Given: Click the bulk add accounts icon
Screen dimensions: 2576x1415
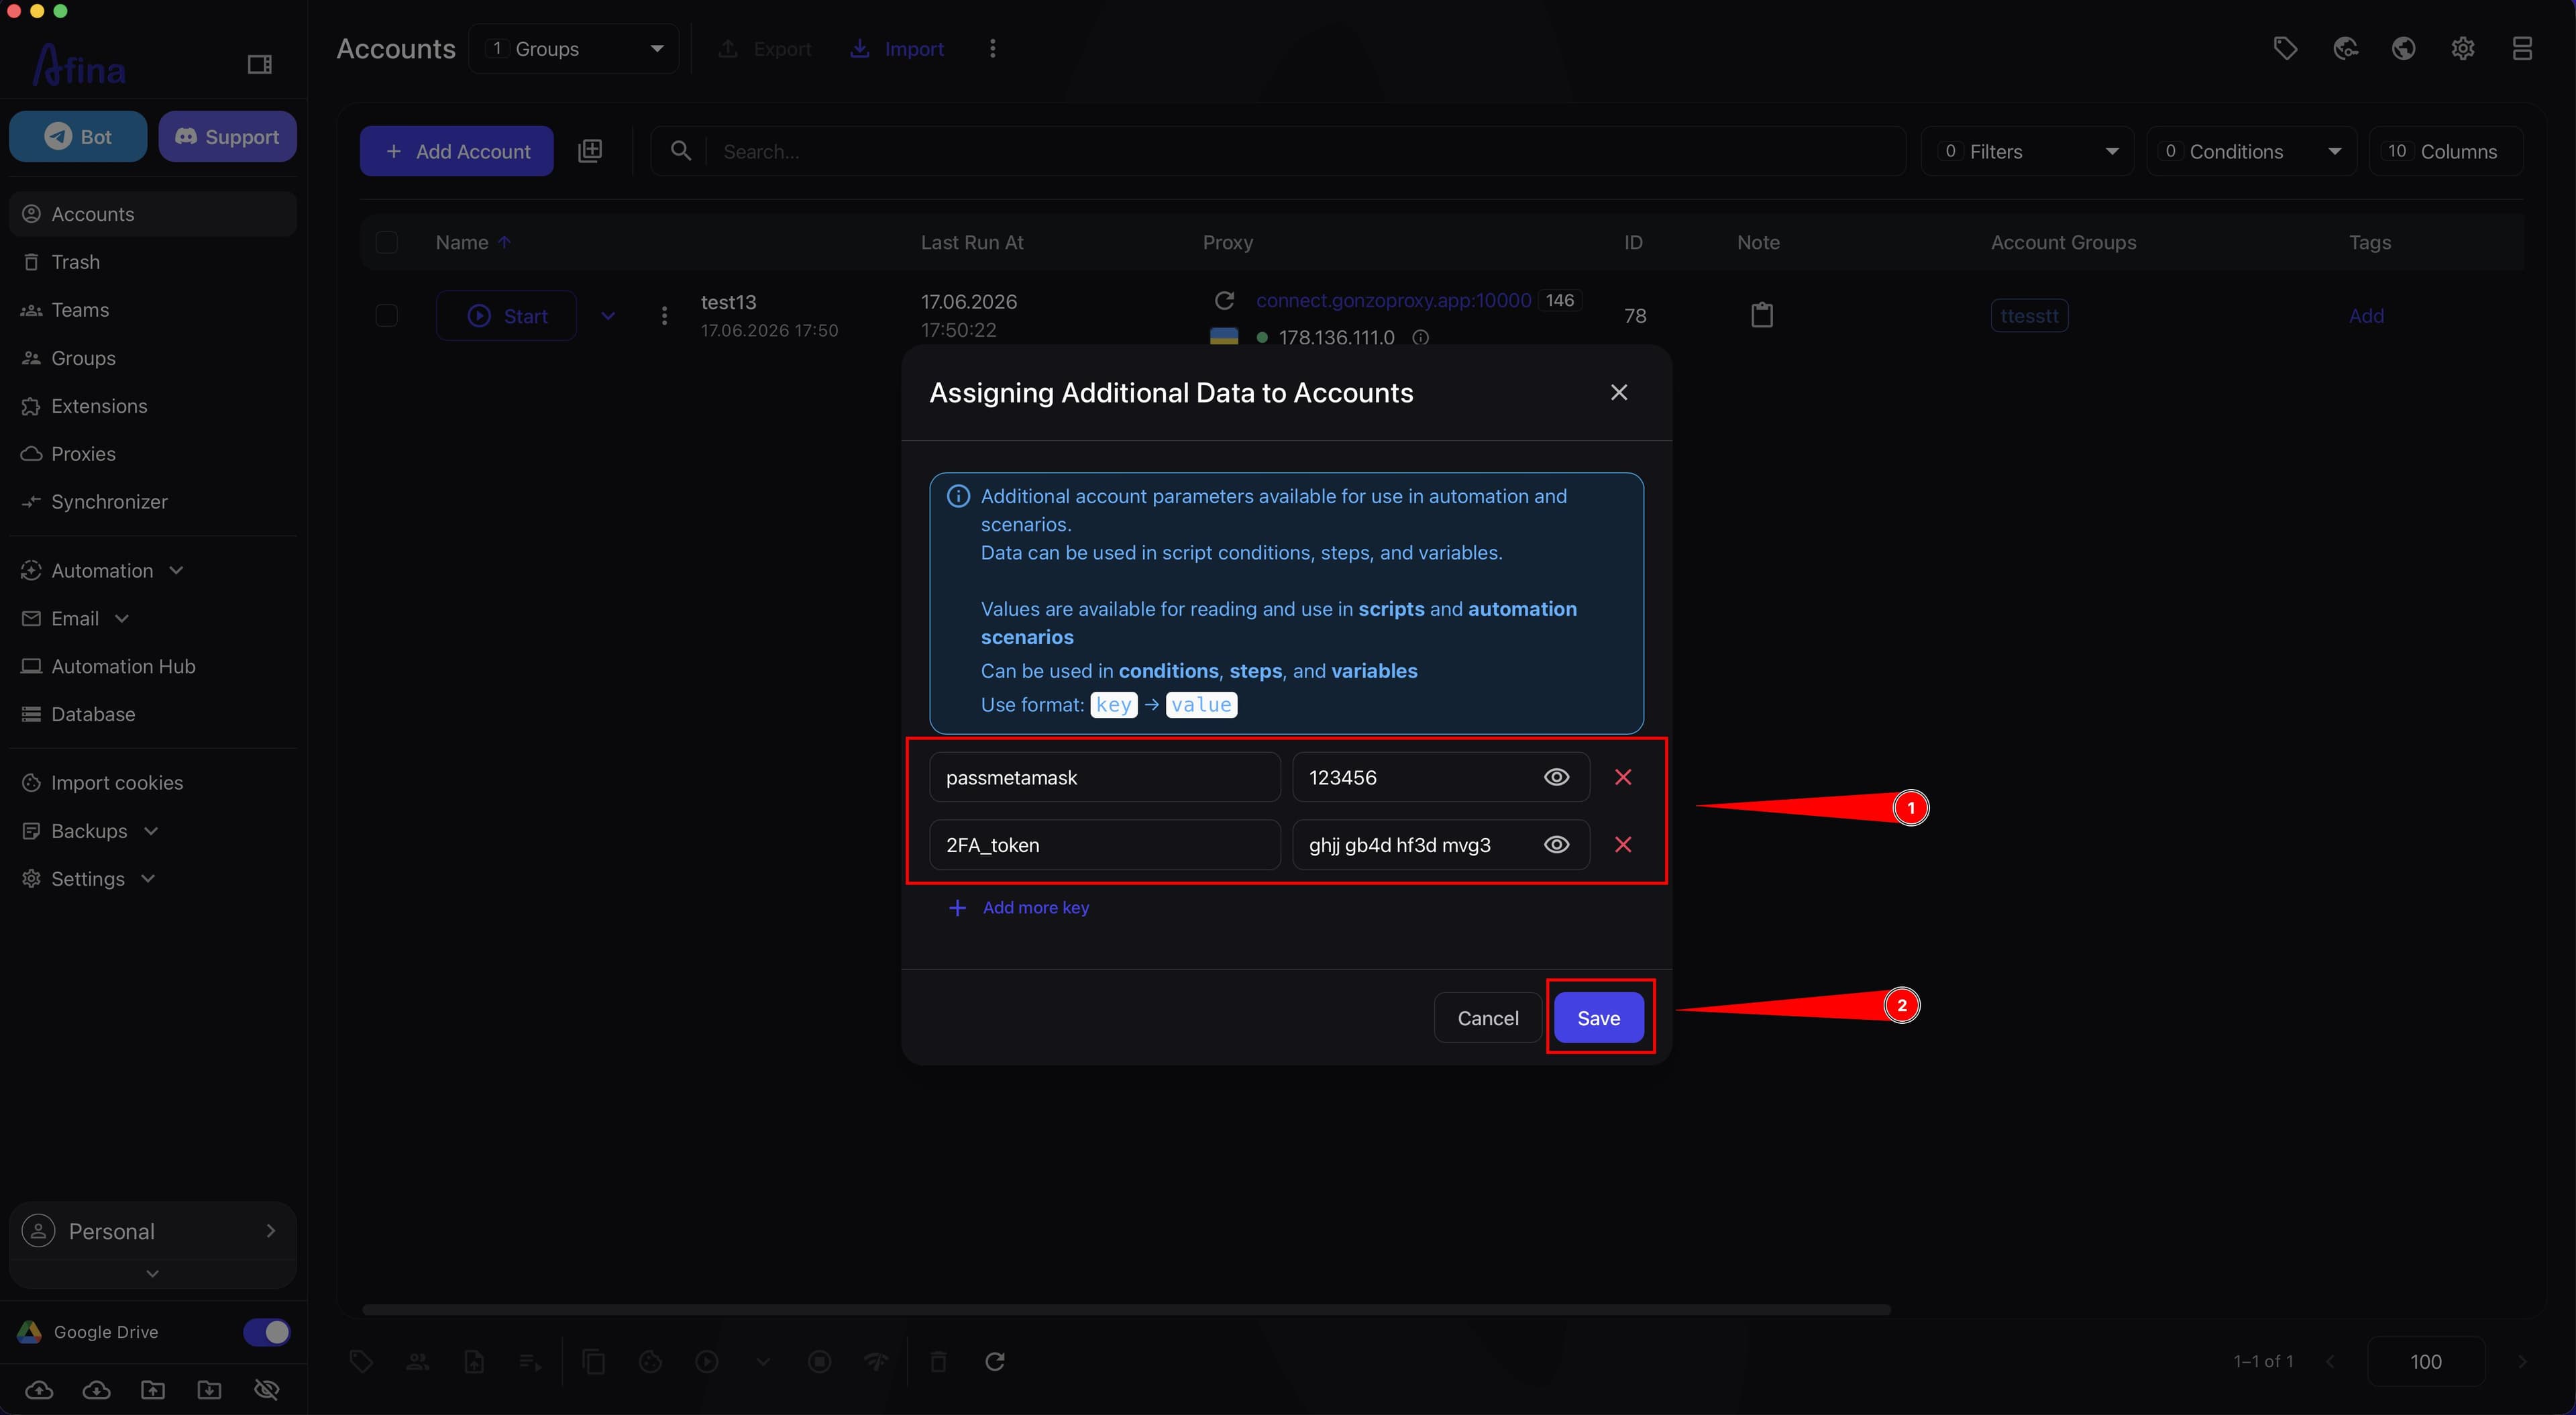Looking at the screenshot, I should (x=590, y=151).
